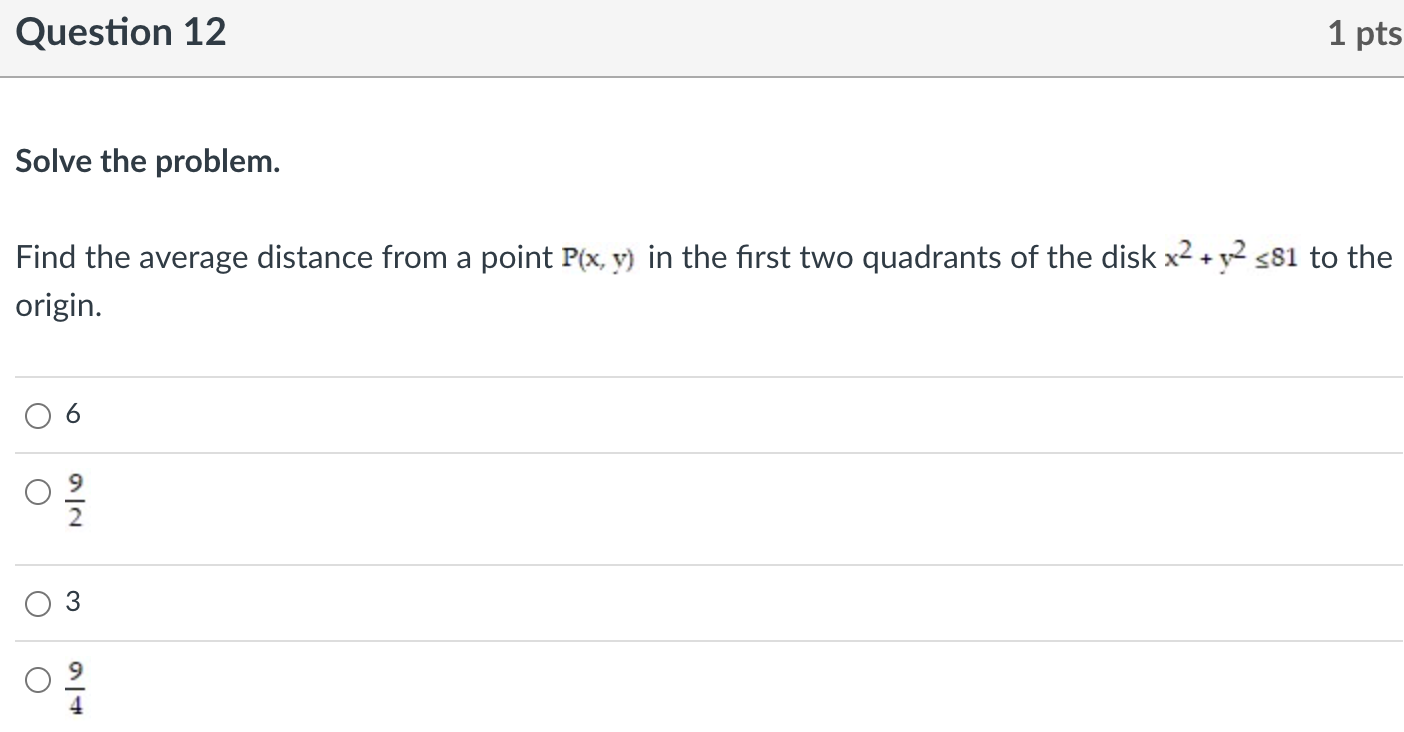Select the radio button for answer 6

(38, 415)
